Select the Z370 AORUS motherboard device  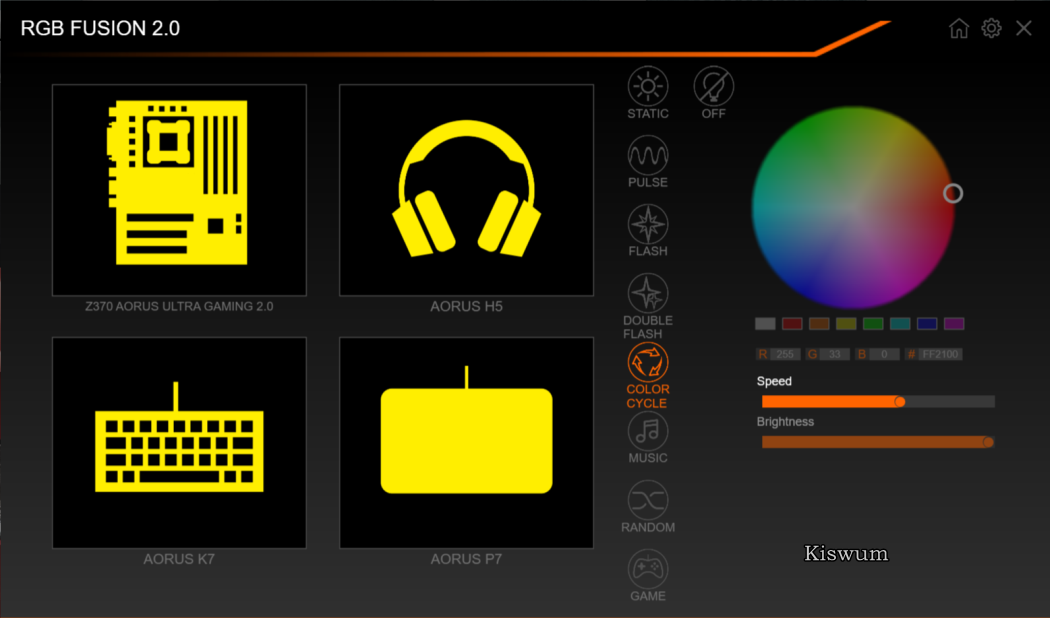tap(179, 190)
